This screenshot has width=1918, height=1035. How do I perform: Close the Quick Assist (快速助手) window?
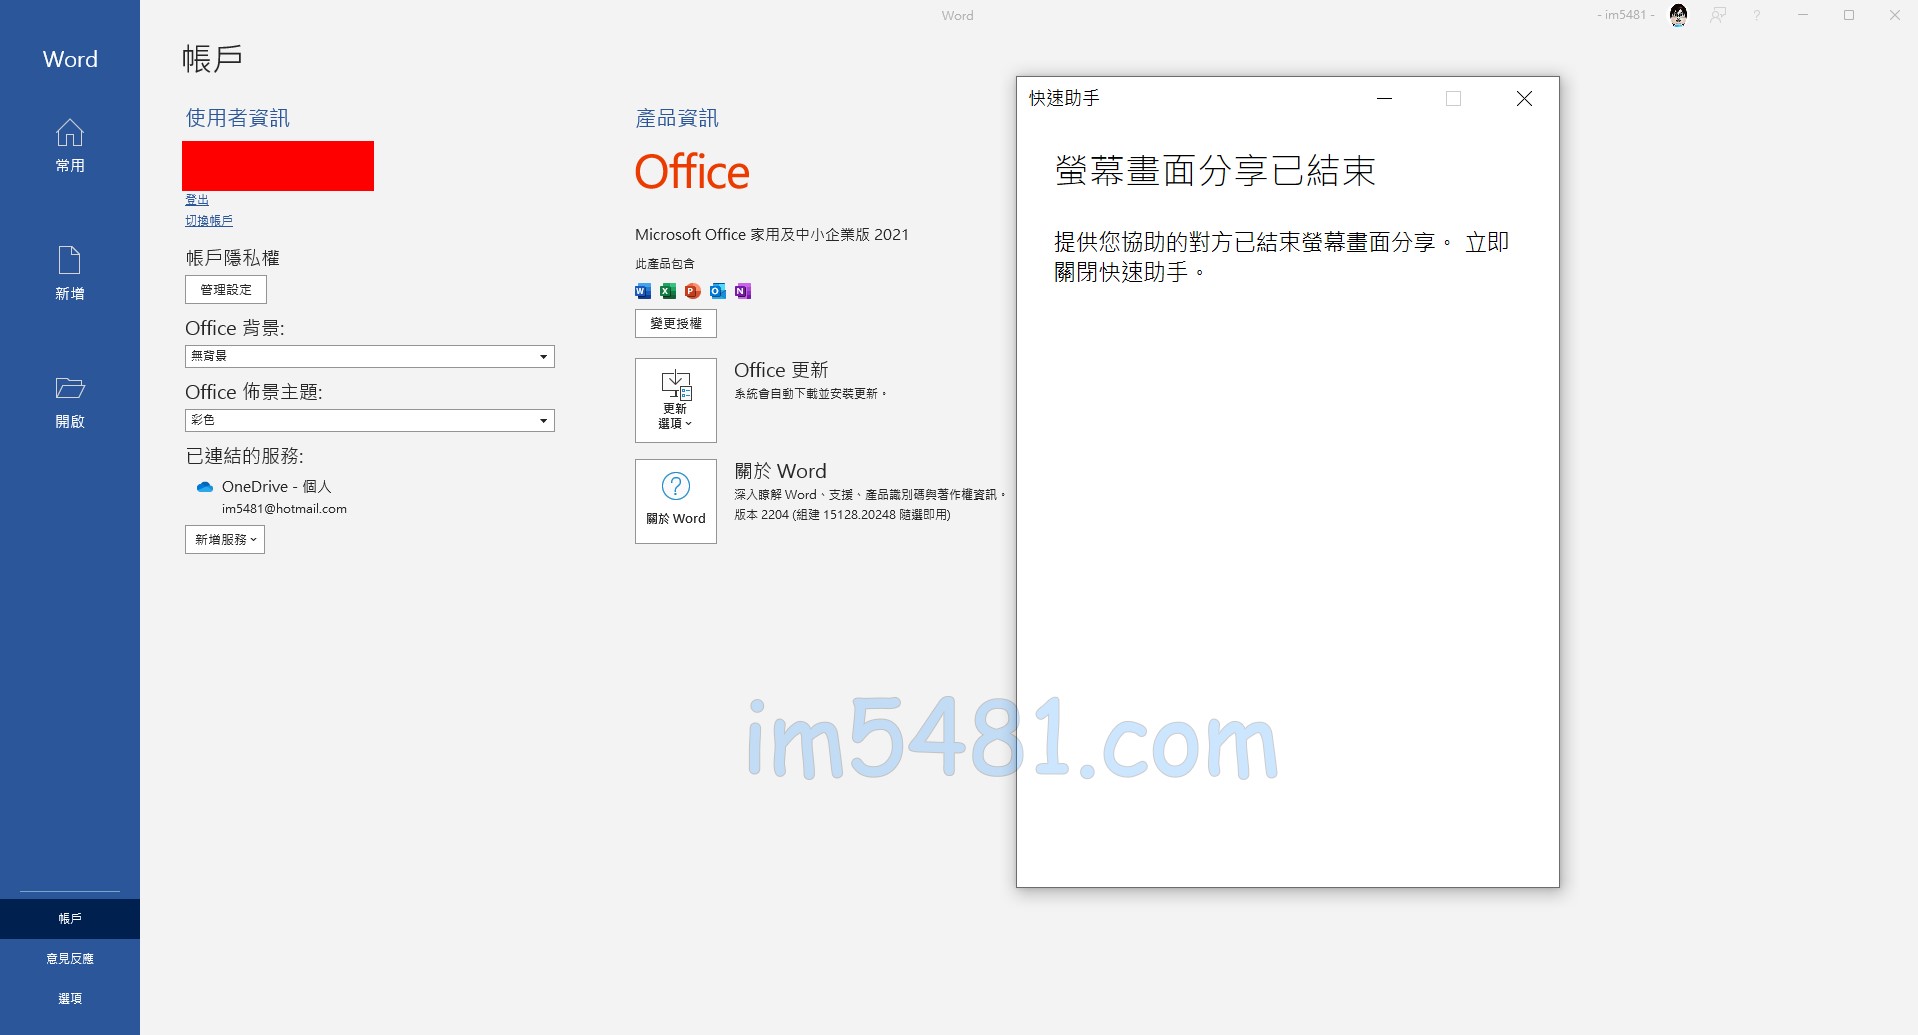click(x=1524, y=98)
